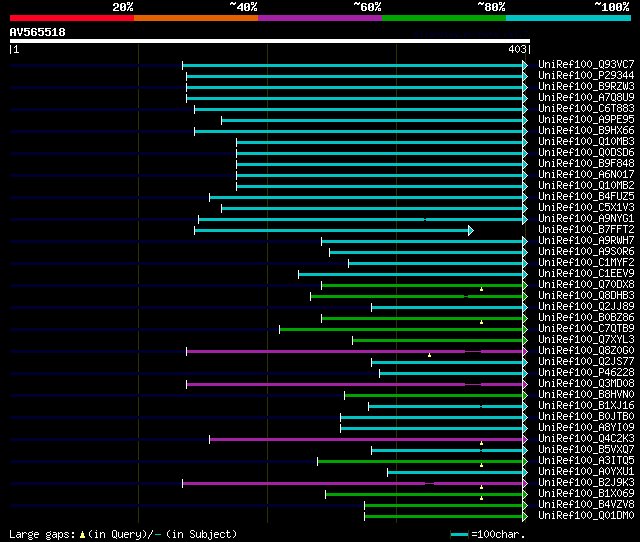This screenshot has width=640, height=542.
Task: Select the UniRef100_B2J9K3 label
Action: coord(586,483)
